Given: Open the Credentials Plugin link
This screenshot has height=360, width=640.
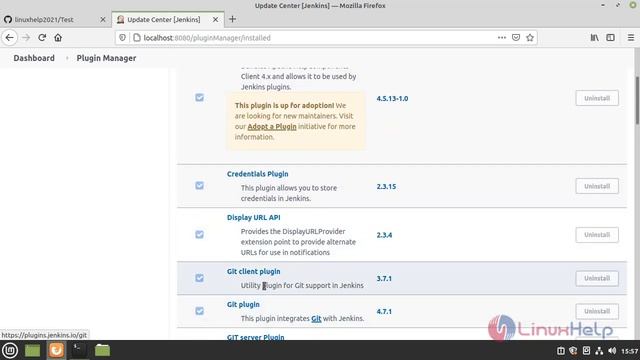Looking at the screenshot, I should [258, 174].
